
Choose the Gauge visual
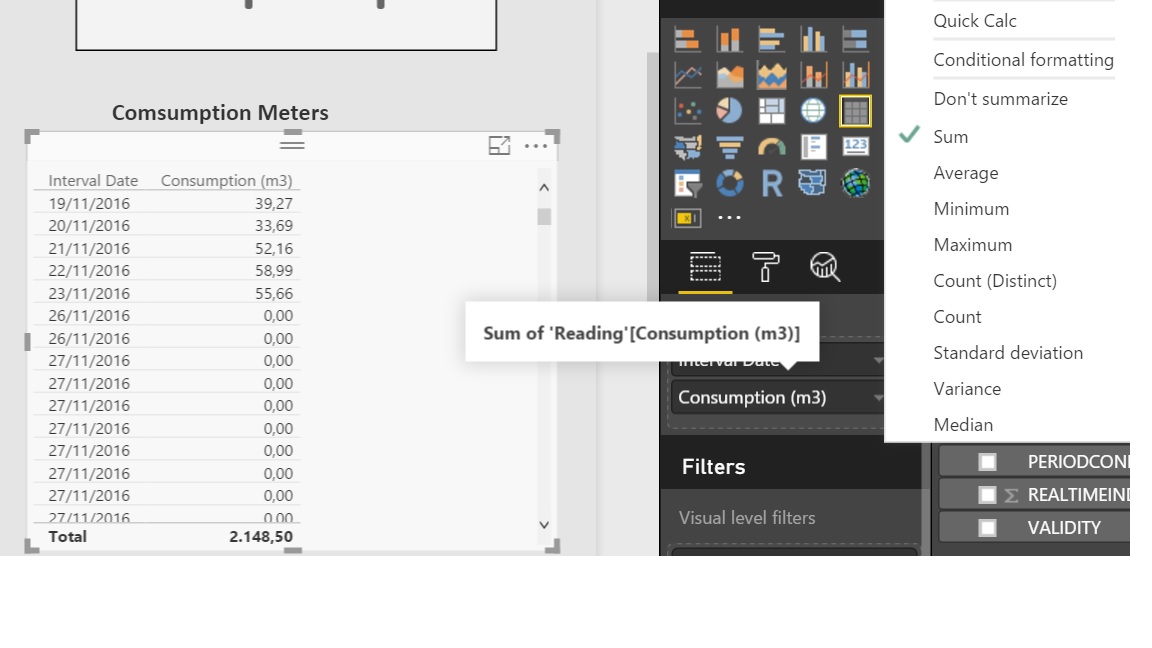tap(771, 147)
